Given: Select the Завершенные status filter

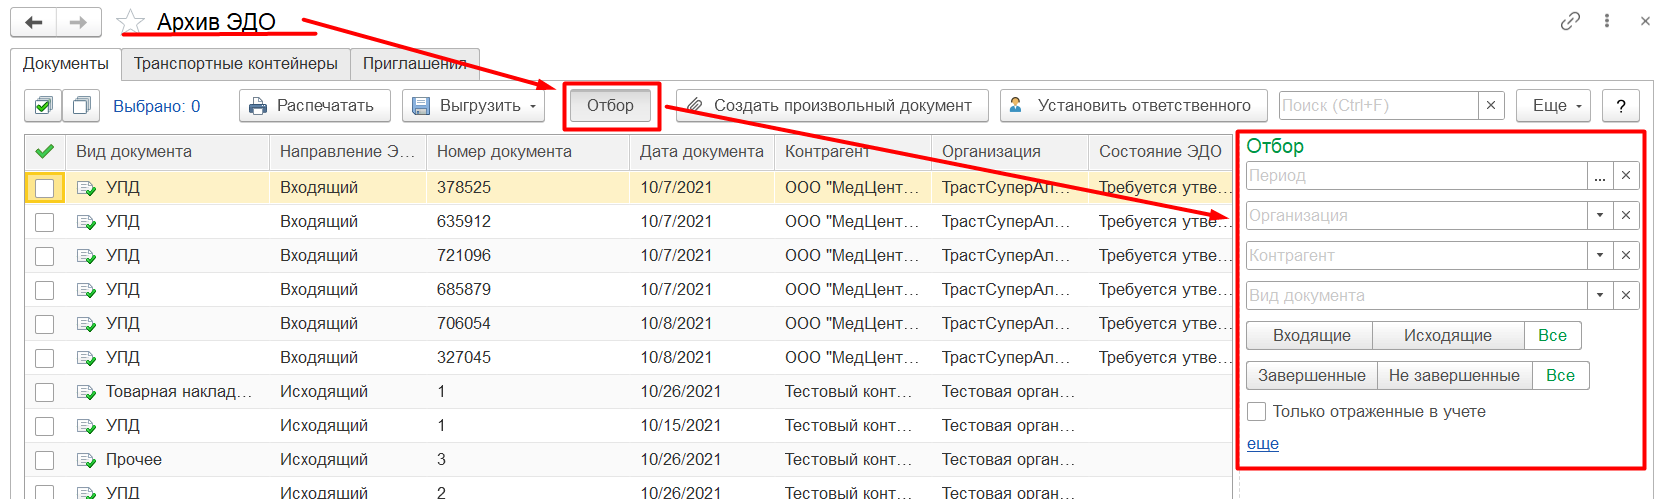Looking at the screenshot, I should pos(1312,376).
